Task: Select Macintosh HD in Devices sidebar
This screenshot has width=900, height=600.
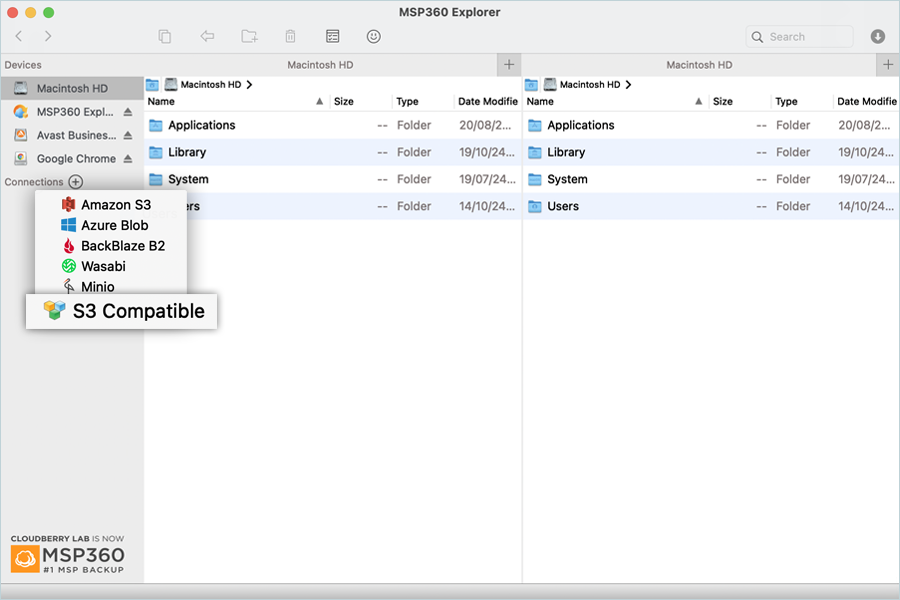Action: (x=71, y=88)
